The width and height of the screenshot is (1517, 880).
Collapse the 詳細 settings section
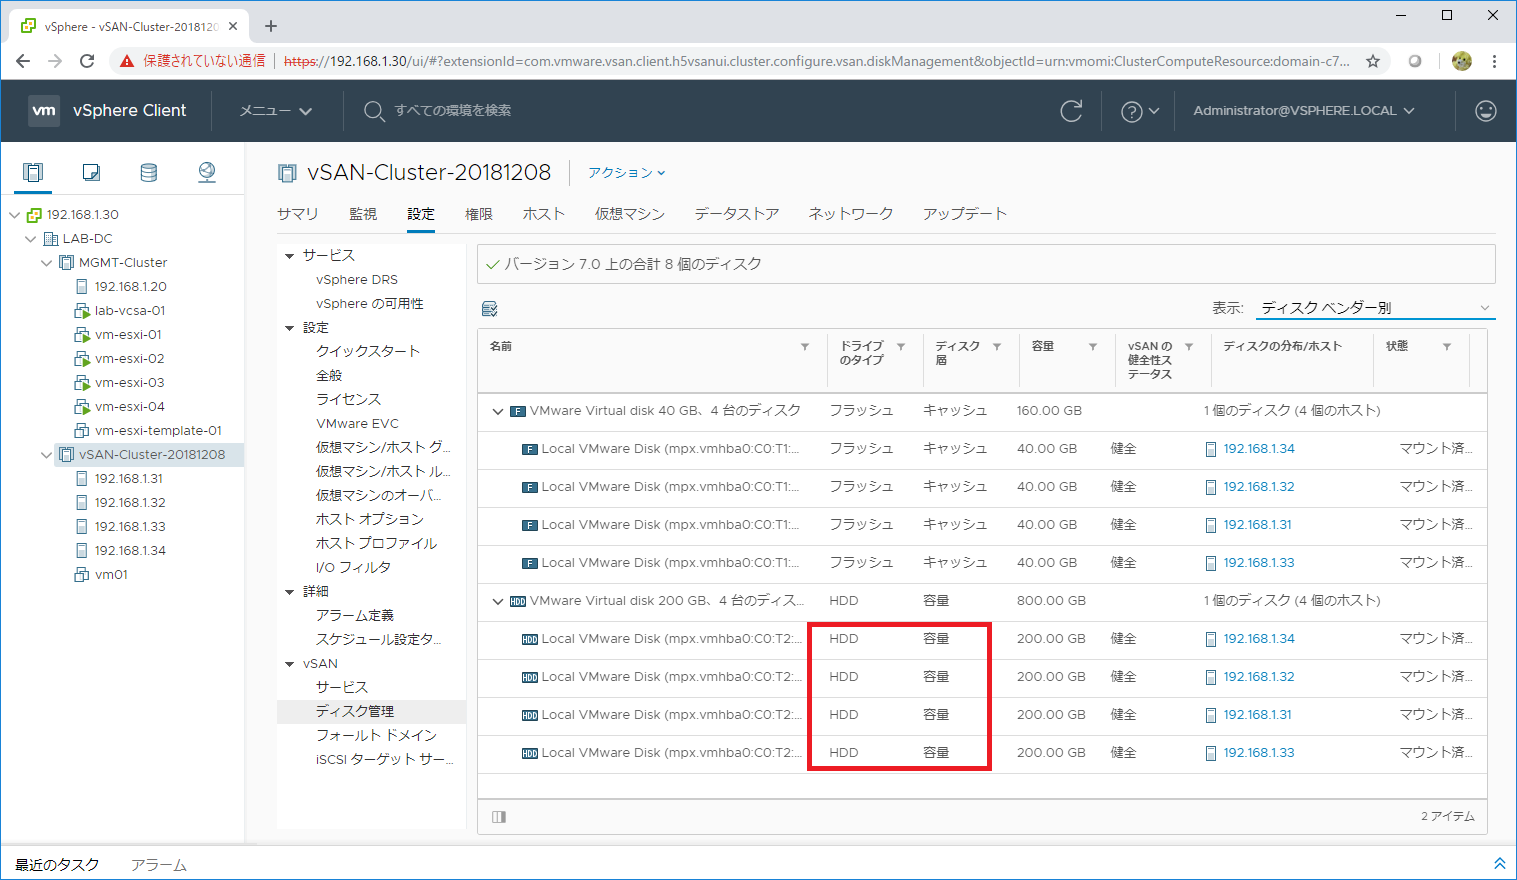coord(290,592)
